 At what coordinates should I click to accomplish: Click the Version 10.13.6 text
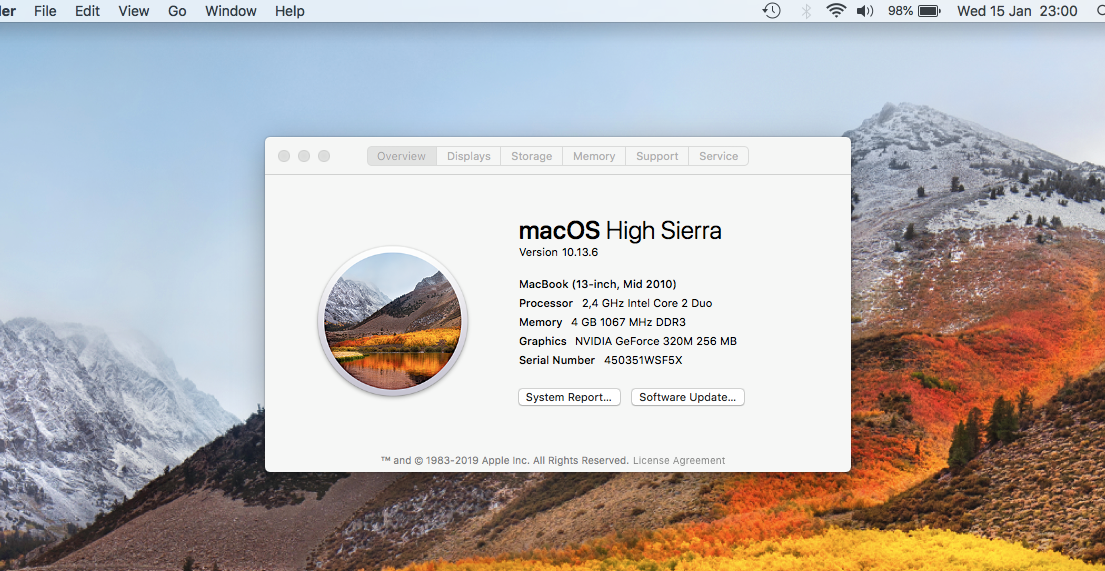coord(558,252)
